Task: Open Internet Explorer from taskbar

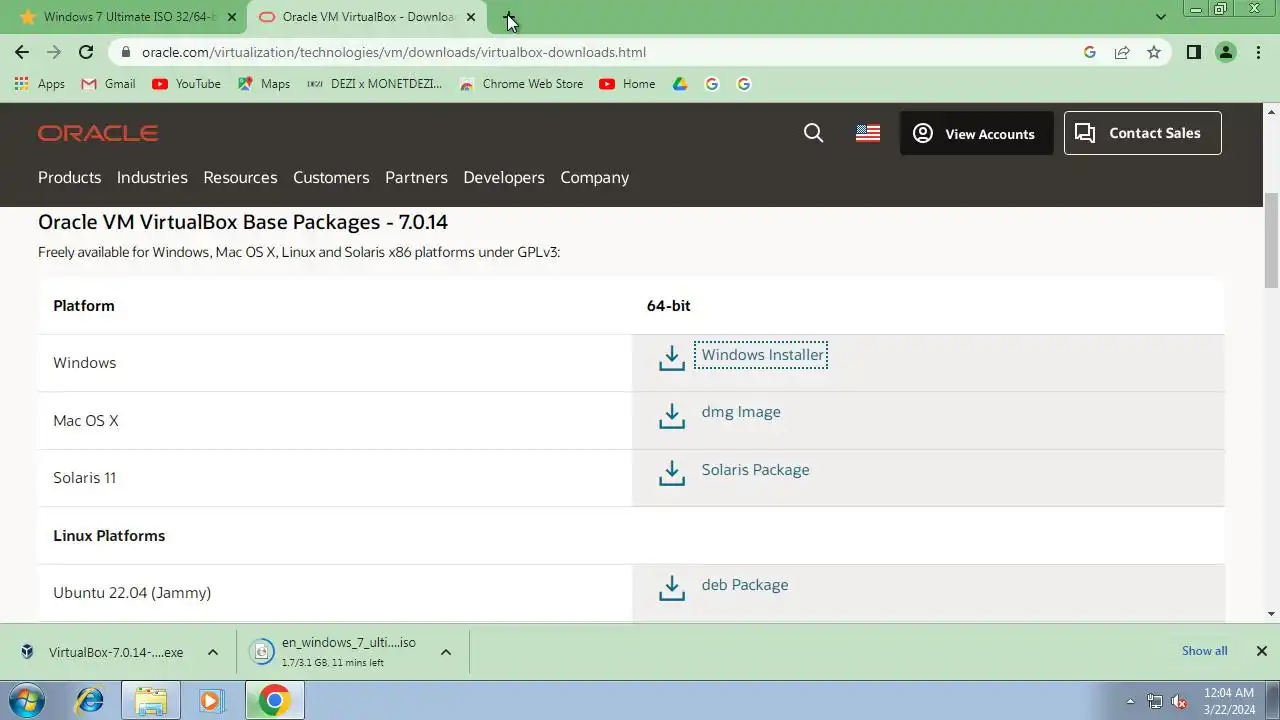Action: [x=90, y=700]
